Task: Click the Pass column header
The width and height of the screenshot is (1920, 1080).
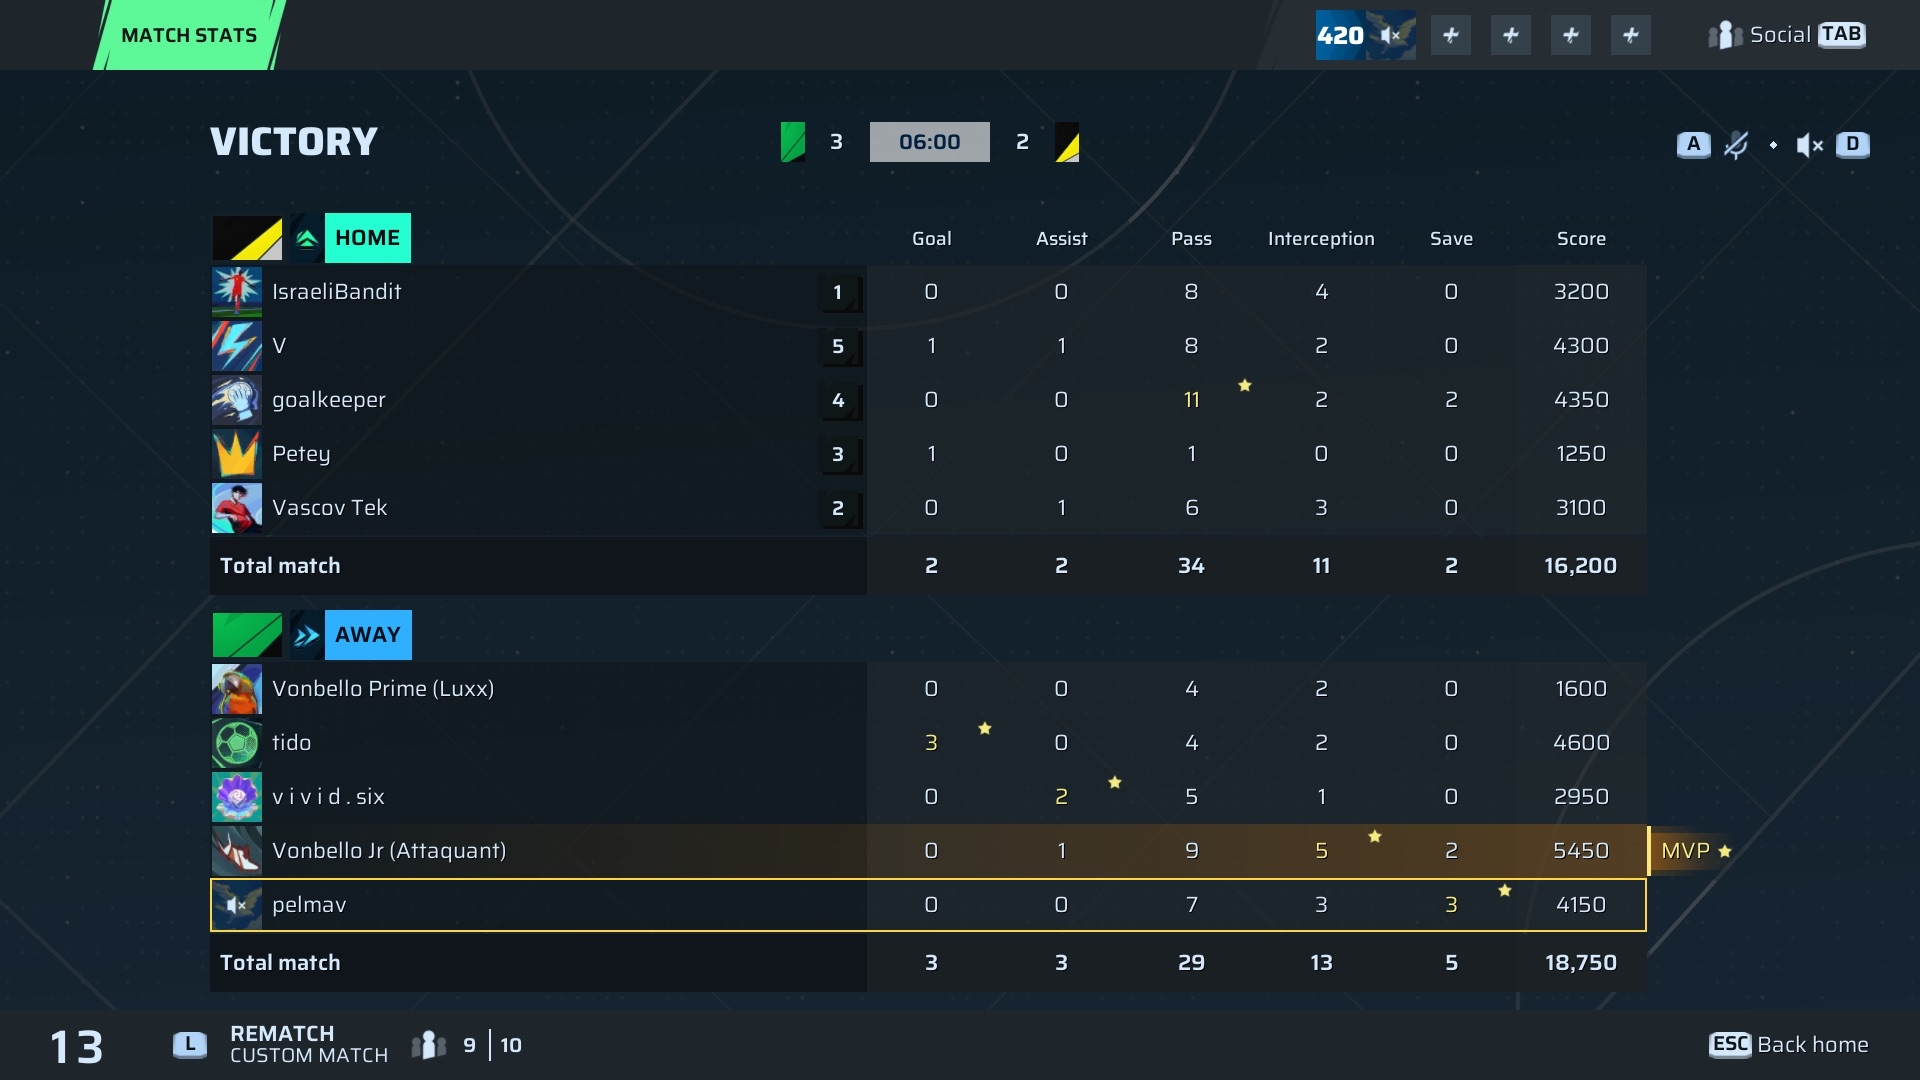Action: coord(1191,239)
